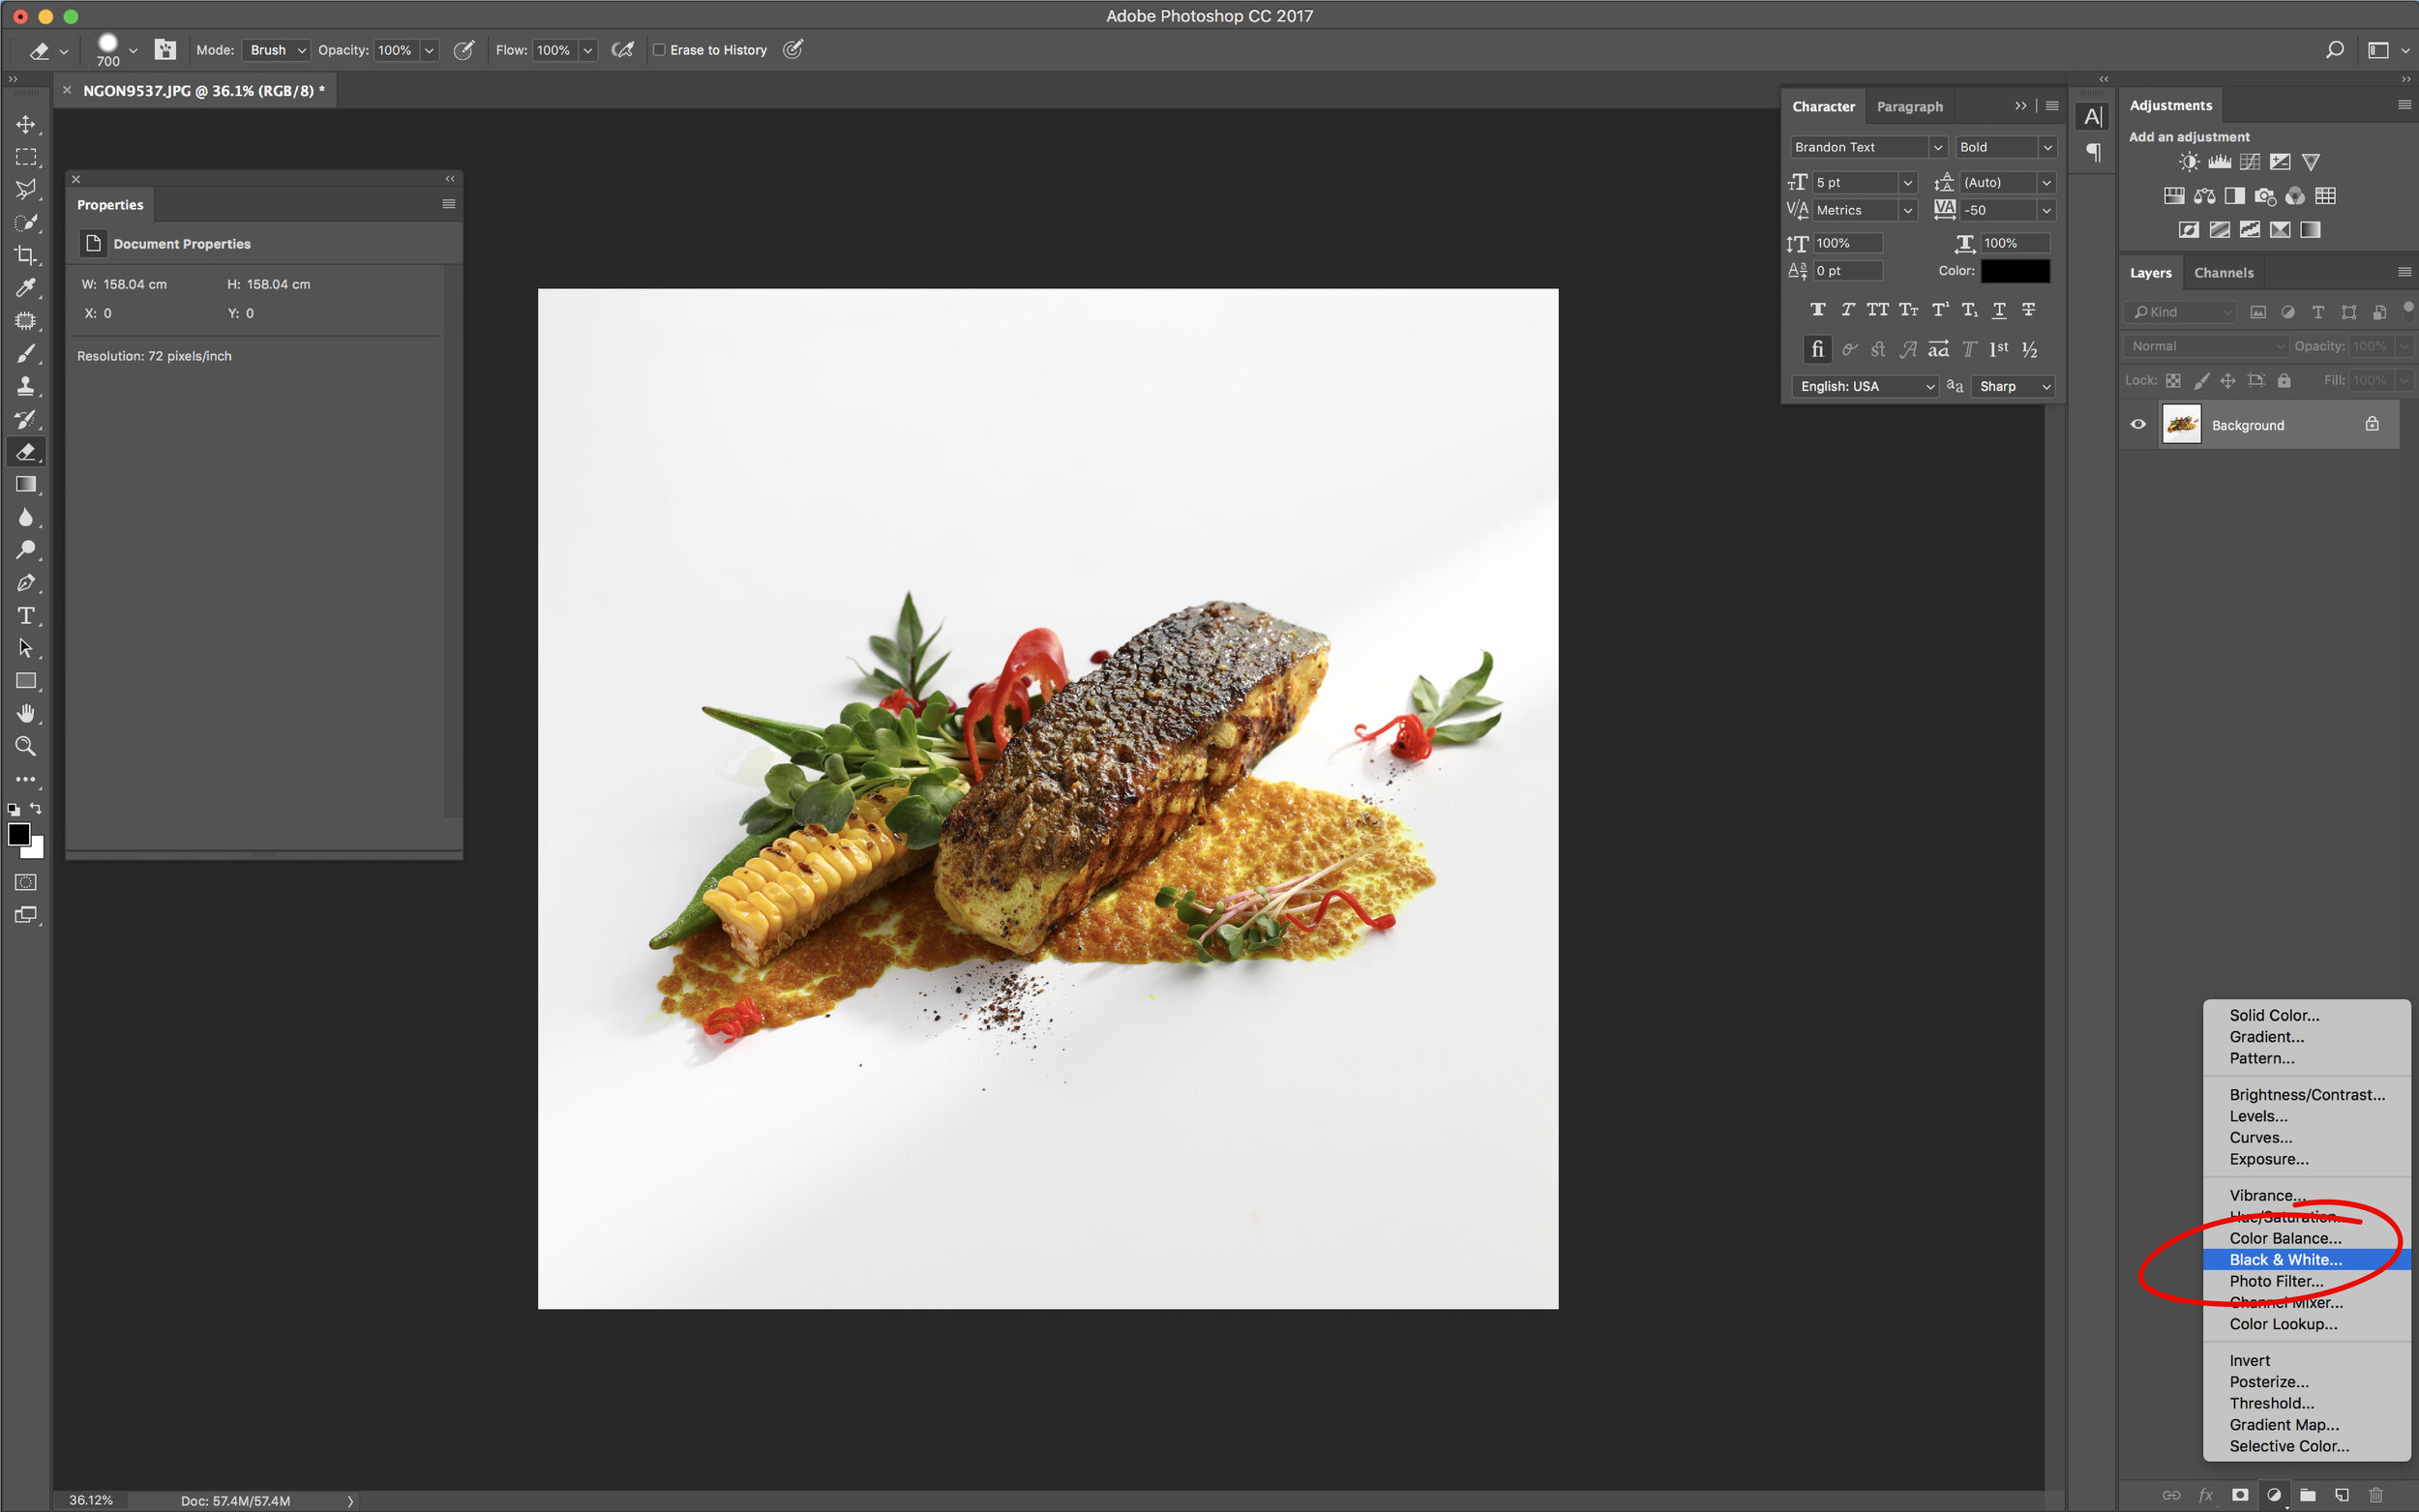Click the search icon at top right
This screenshot has height=1512, width=2419.
coord(2334,50)
